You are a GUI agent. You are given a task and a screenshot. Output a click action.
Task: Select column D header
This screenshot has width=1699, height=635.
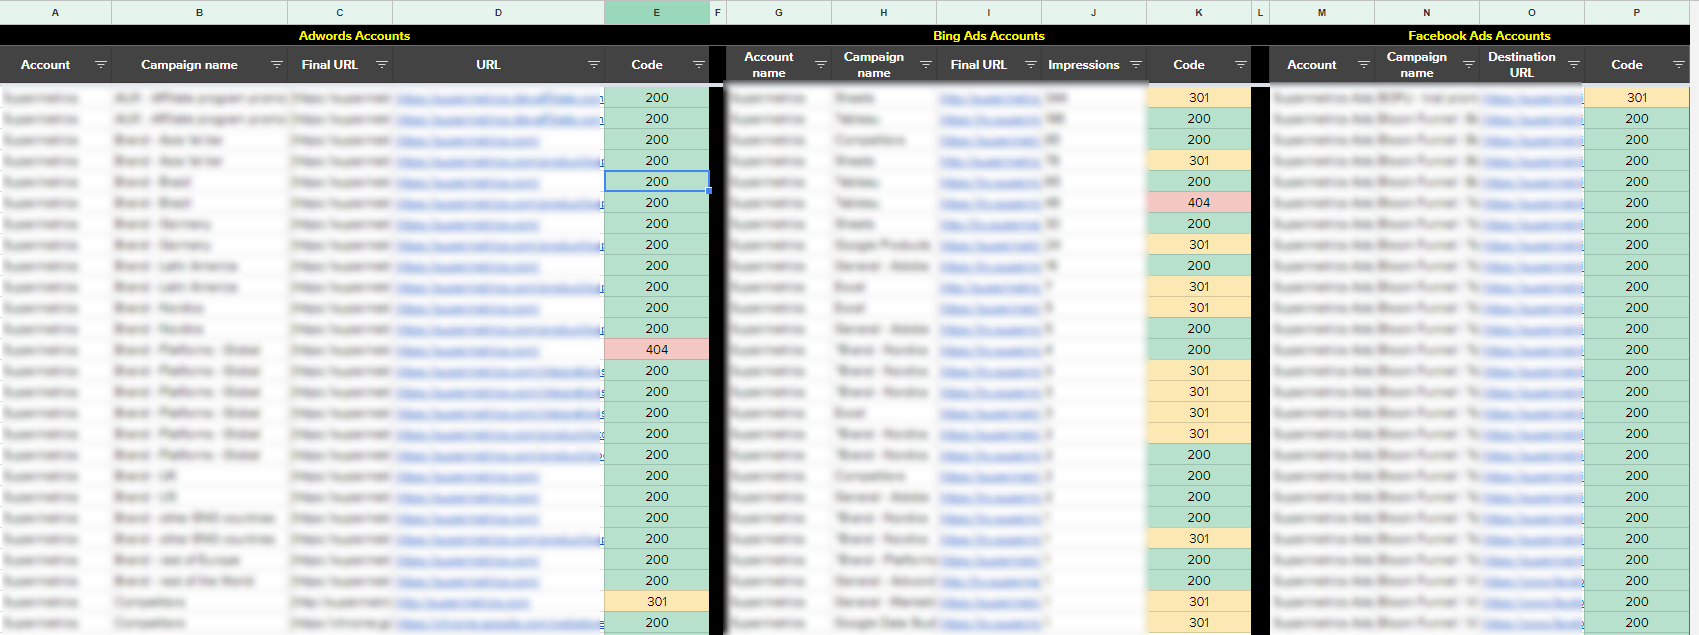click(x=498, y=13)
